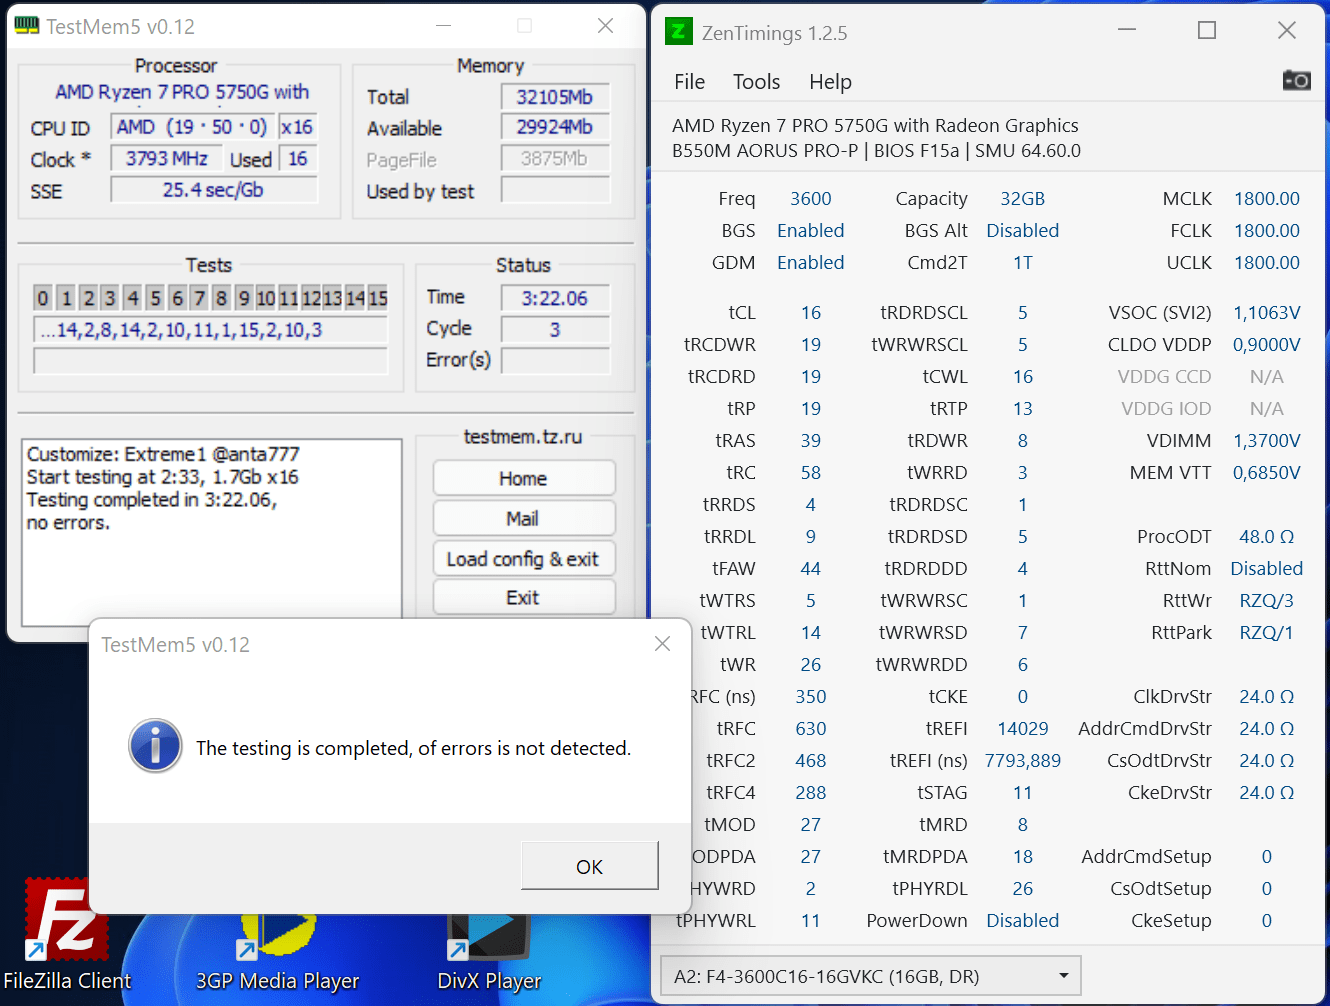Click the GDM Enabled value
This screenshot has width=1330, height=1006.
pos(811,263)
